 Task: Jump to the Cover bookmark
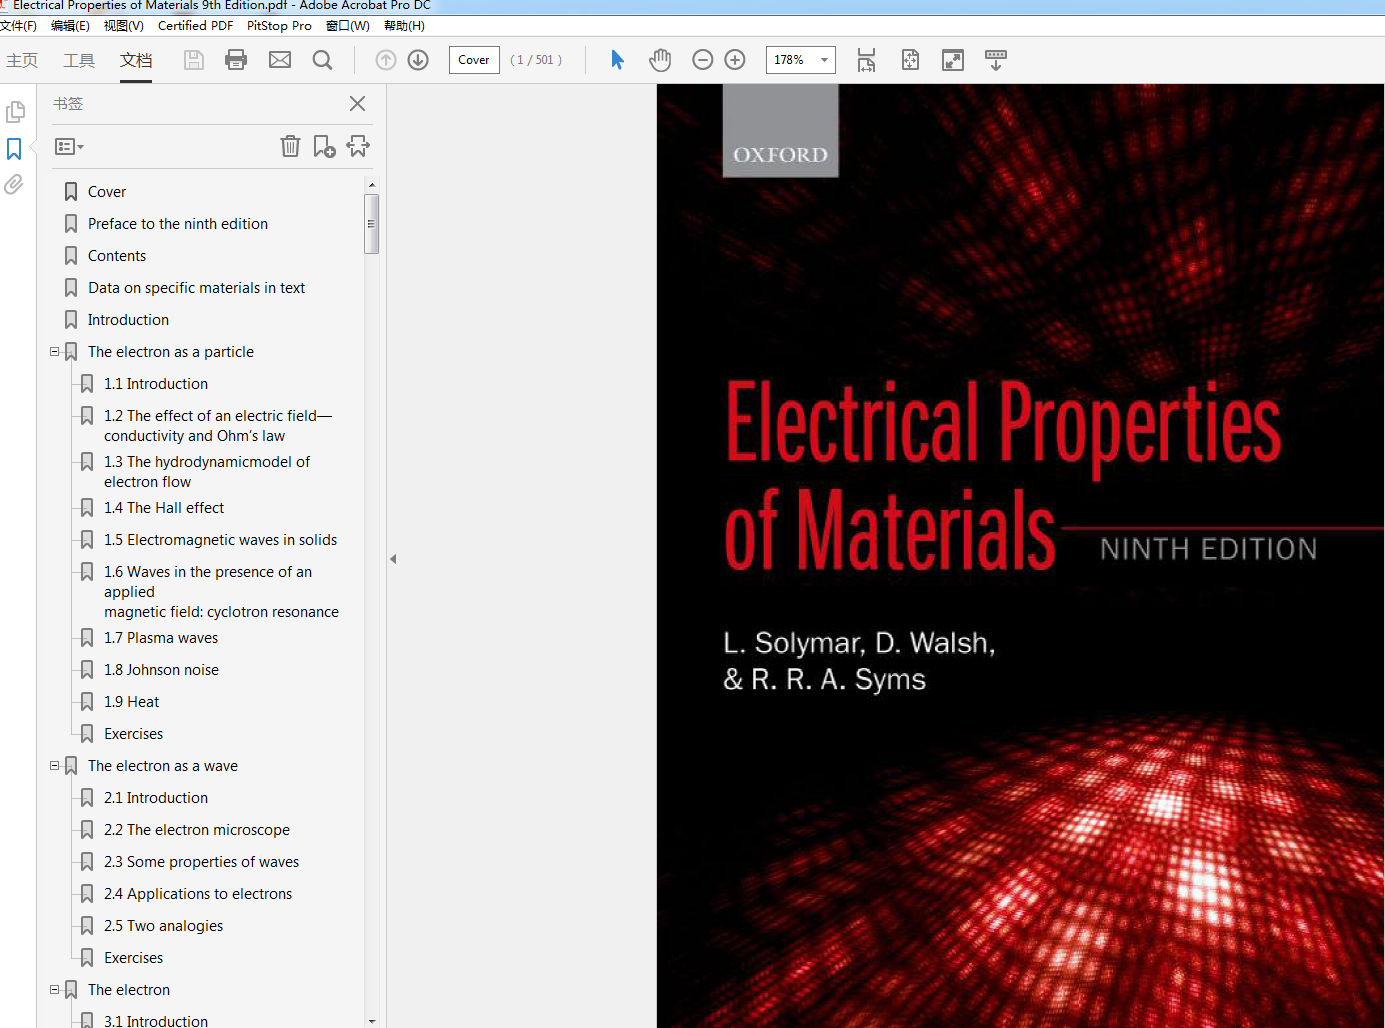(107, 192)
